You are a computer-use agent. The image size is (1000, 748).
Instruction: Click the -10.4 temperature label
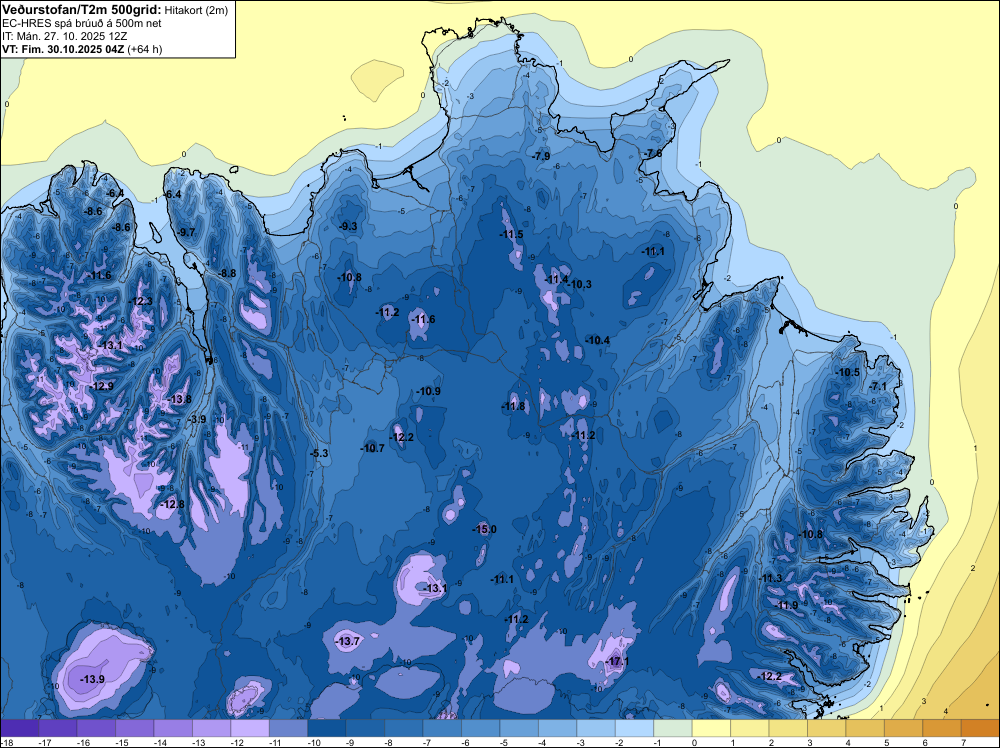598,341
